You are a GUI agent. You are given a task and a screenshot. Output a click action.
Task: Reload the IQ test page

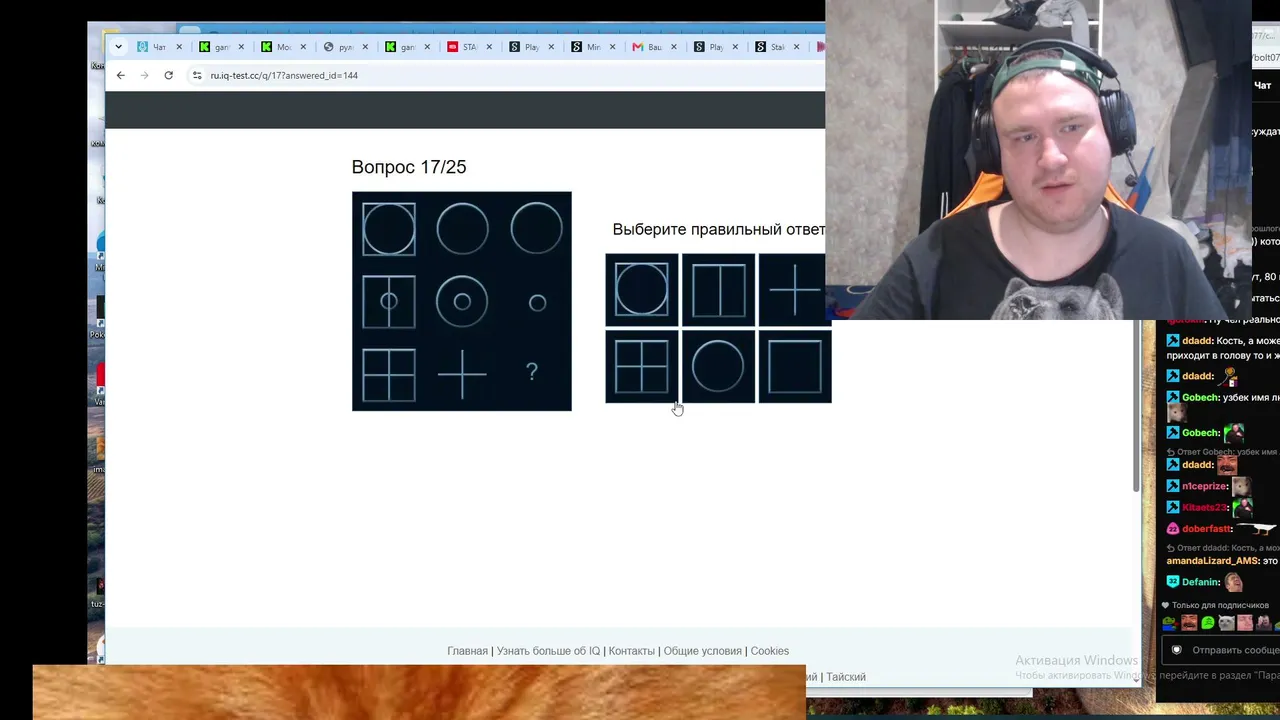(169, 75)
